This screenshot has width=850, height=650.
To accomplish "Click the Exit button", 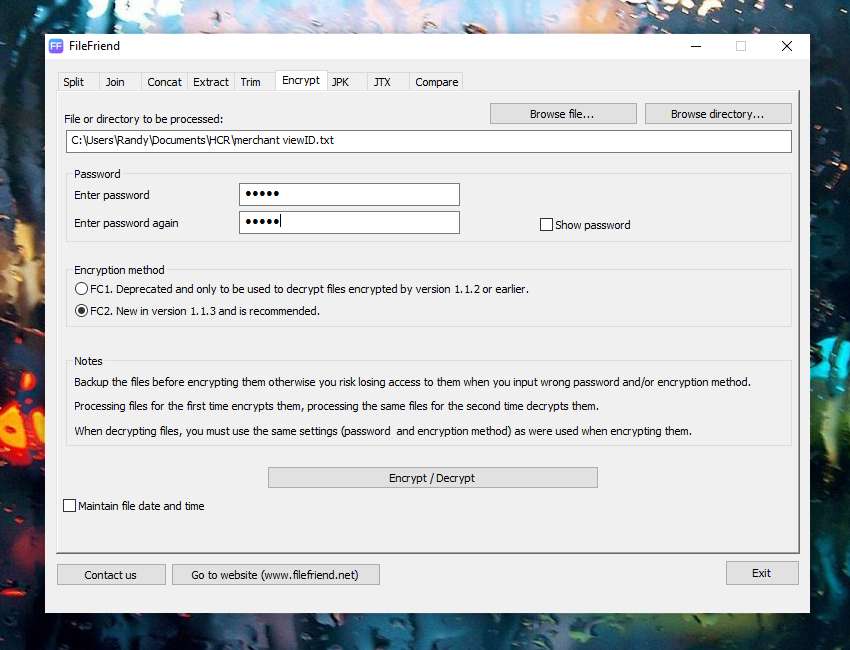I will (762, 573).
